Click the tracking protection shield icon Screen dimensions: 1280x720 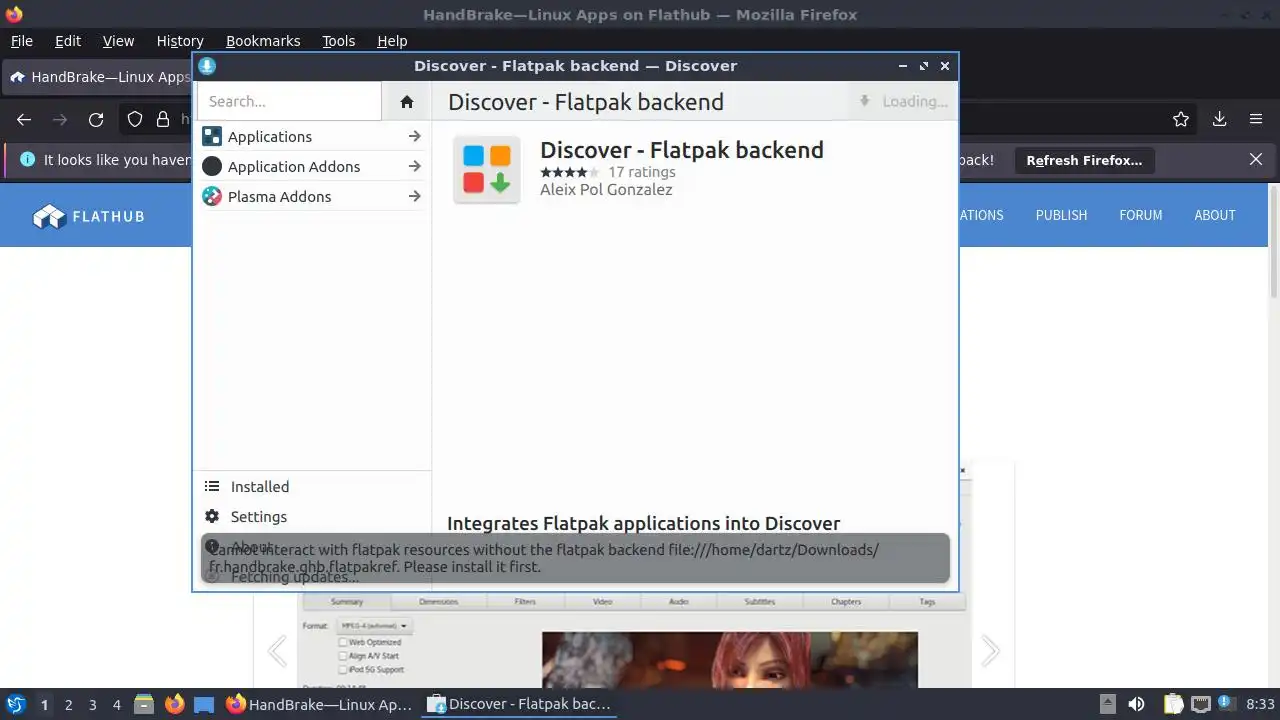coord(135,119)
